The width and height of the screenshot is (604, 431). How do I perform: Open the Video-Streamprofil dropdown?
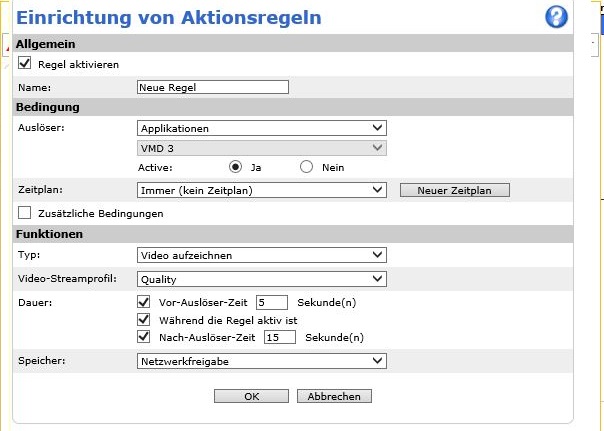(x=261, y=279)
